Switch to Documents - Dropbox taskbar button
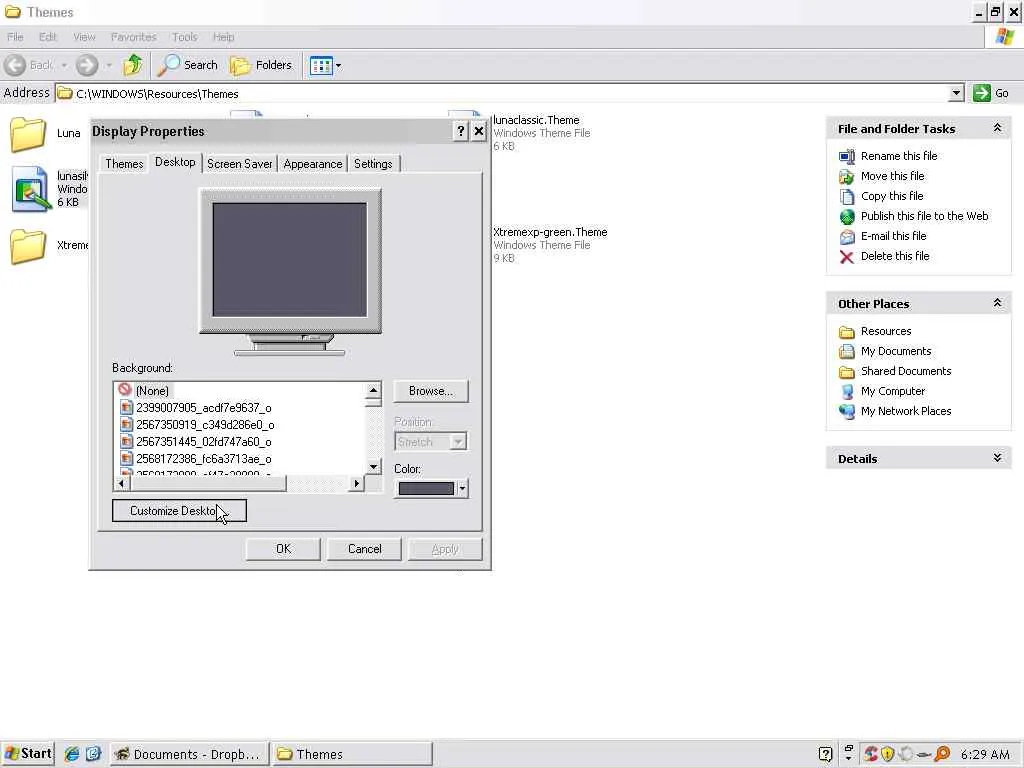The height and width of the screenshot is (768, 1024). click(x=189, y=754)
